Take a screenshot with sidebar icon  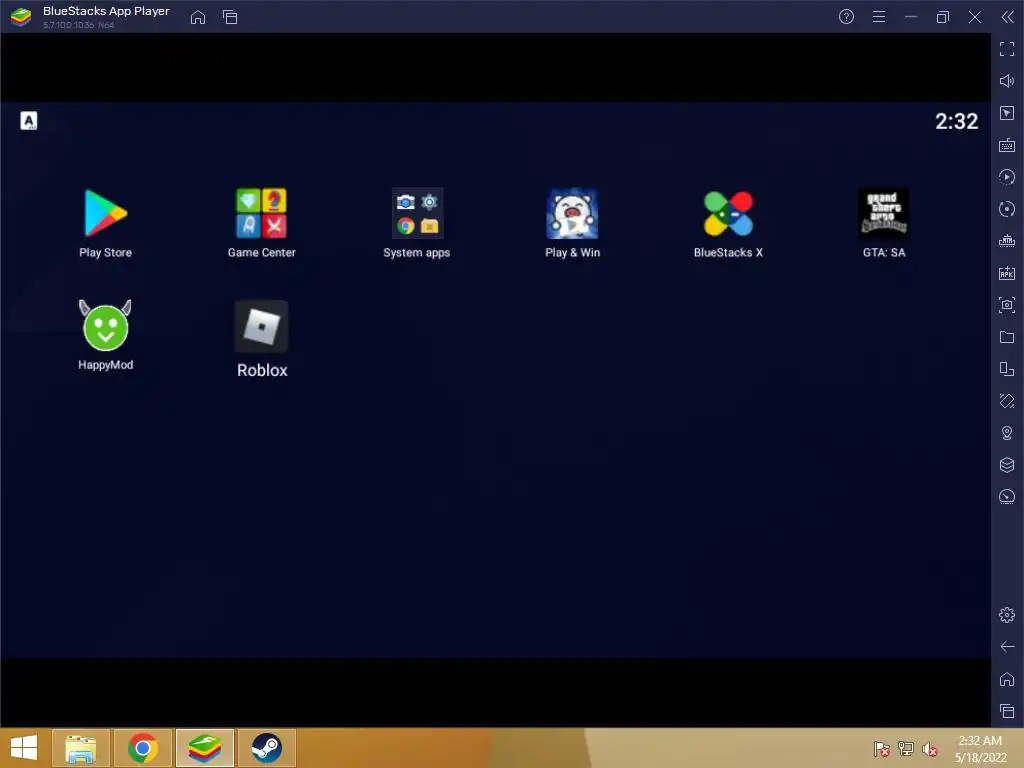tap(1007, 305)
